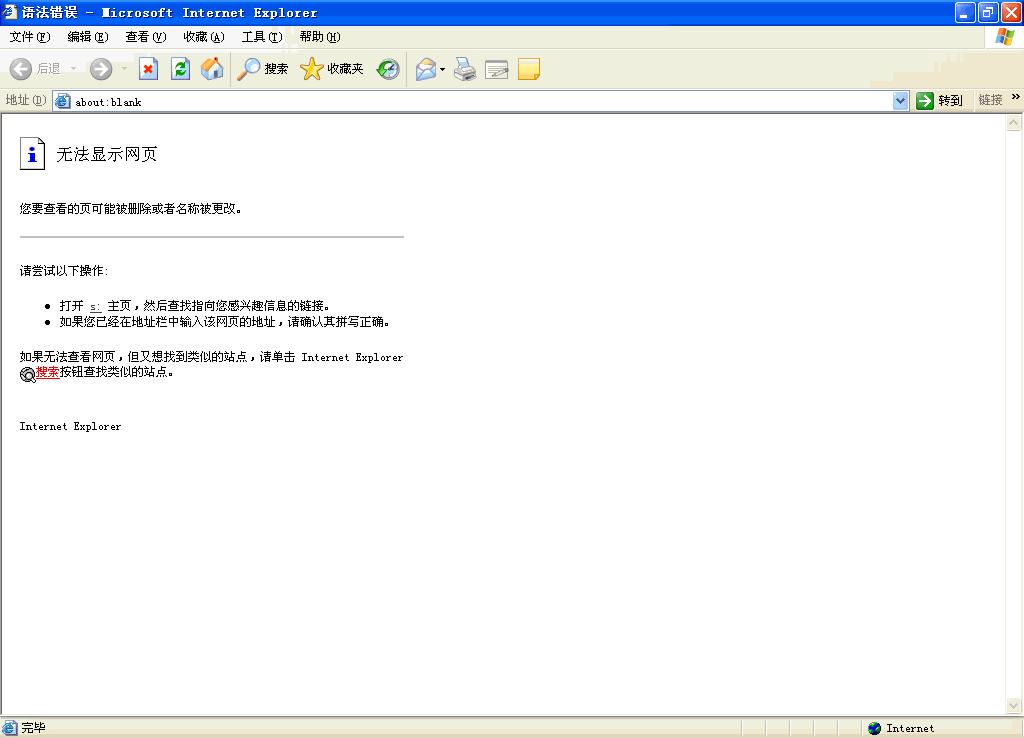Click the IE page icon in status bar

click(10, 728)
